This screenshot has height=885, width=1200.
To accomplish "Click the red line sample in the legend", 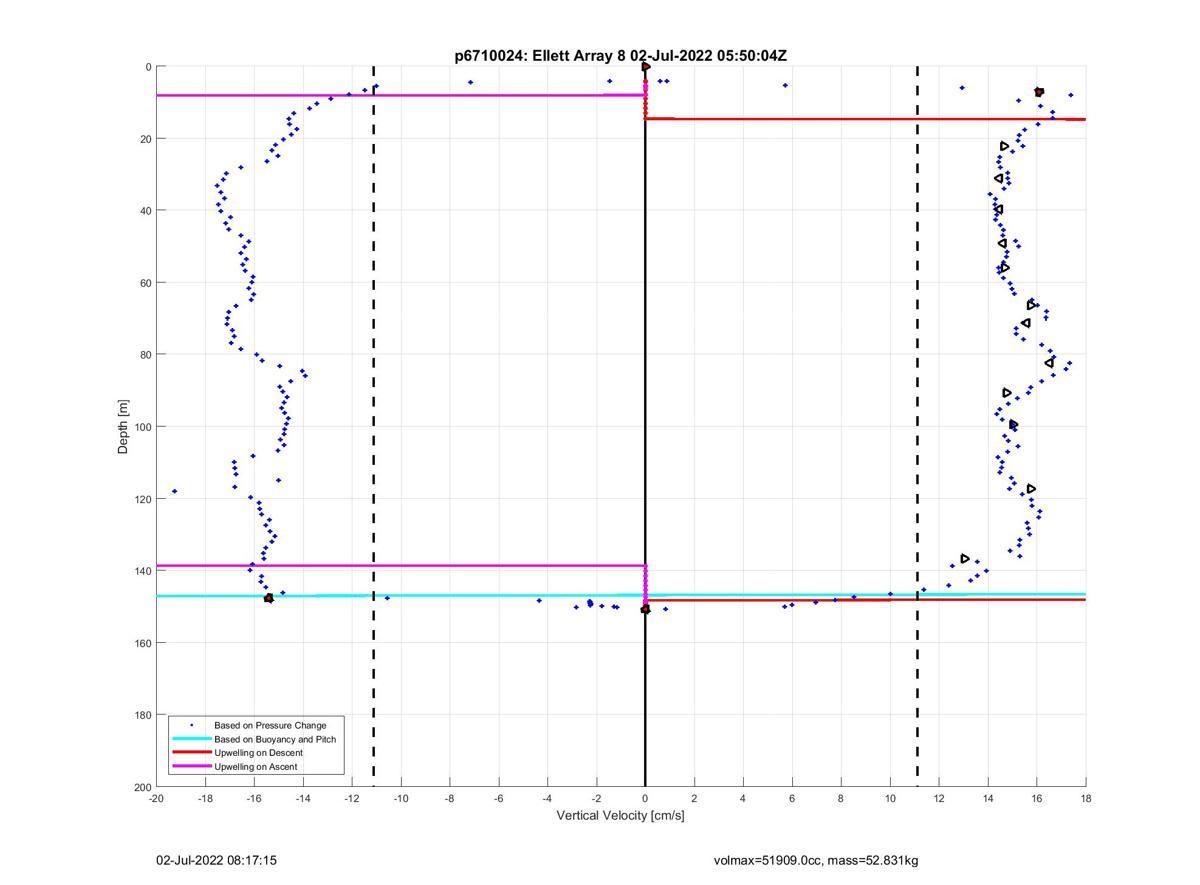I will (x=191, y=752).
